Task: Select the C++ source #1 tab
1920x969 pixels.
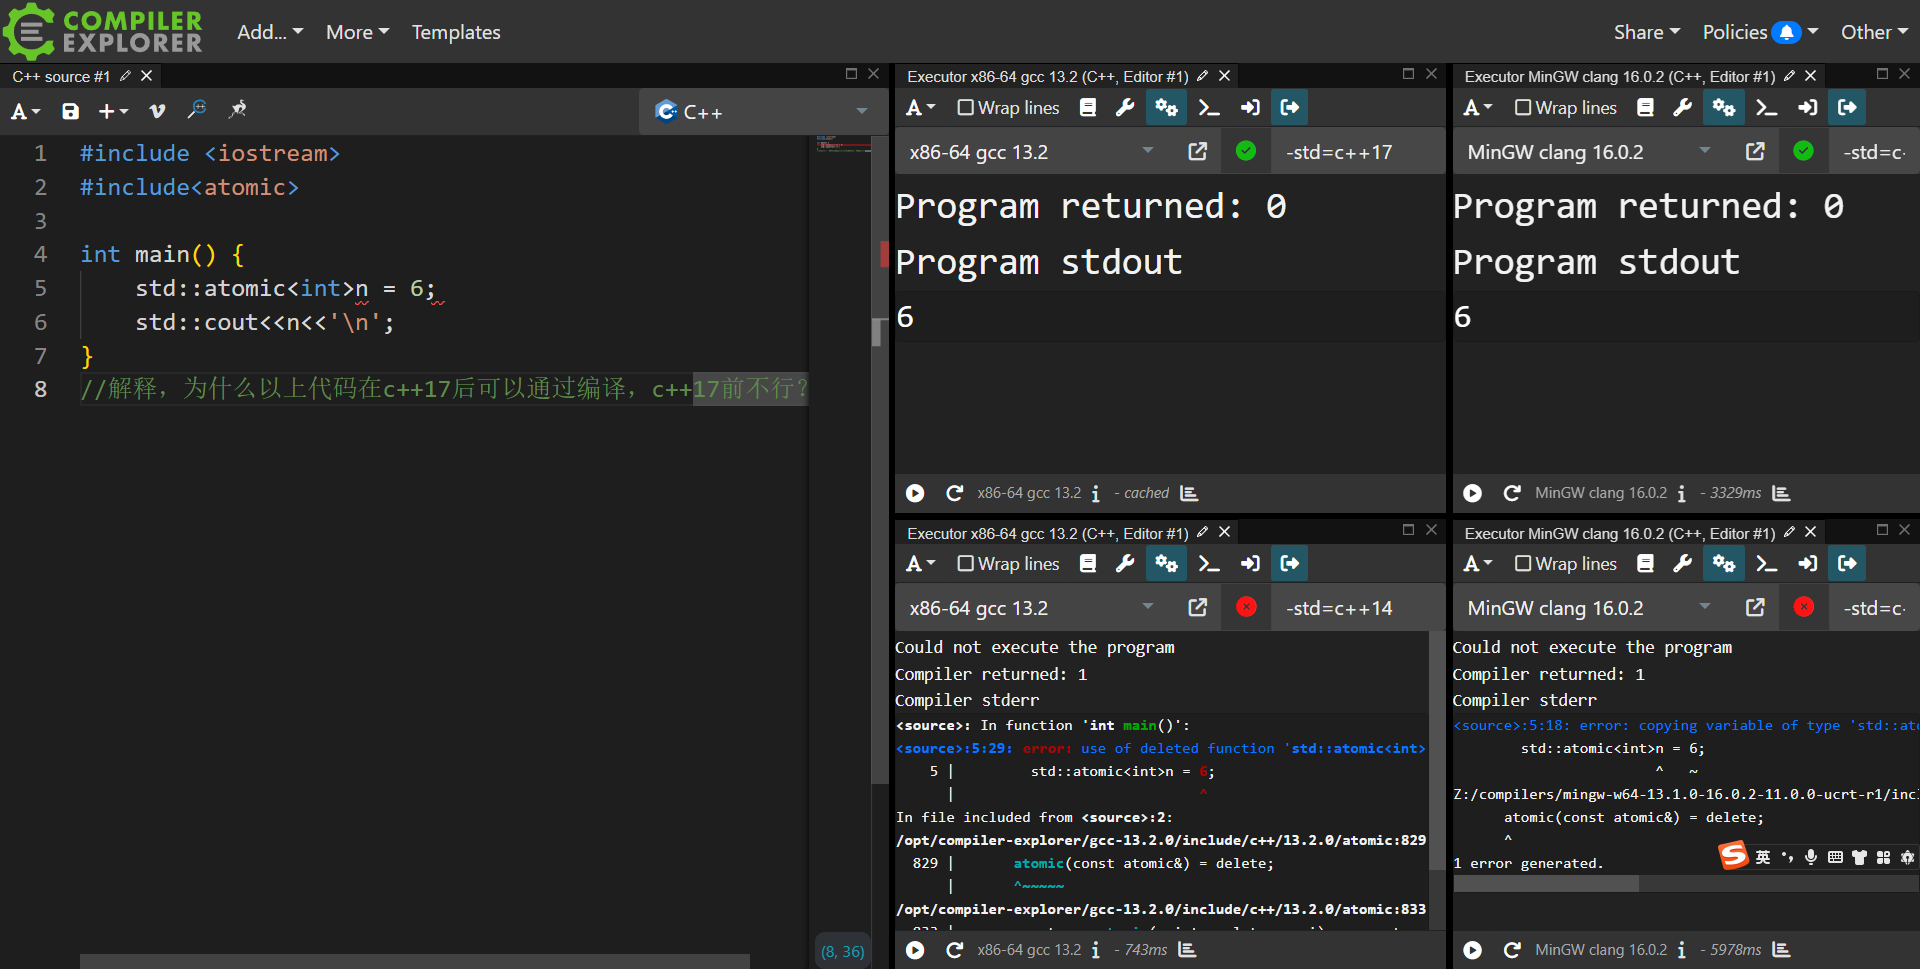Action: point(61,76)
